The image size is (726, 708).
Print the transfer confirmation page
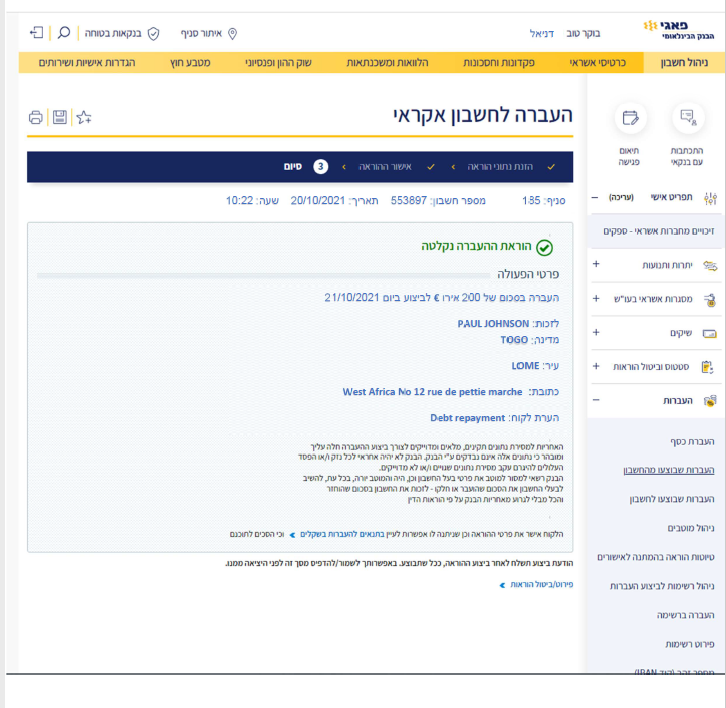click(x=36, y=118)
